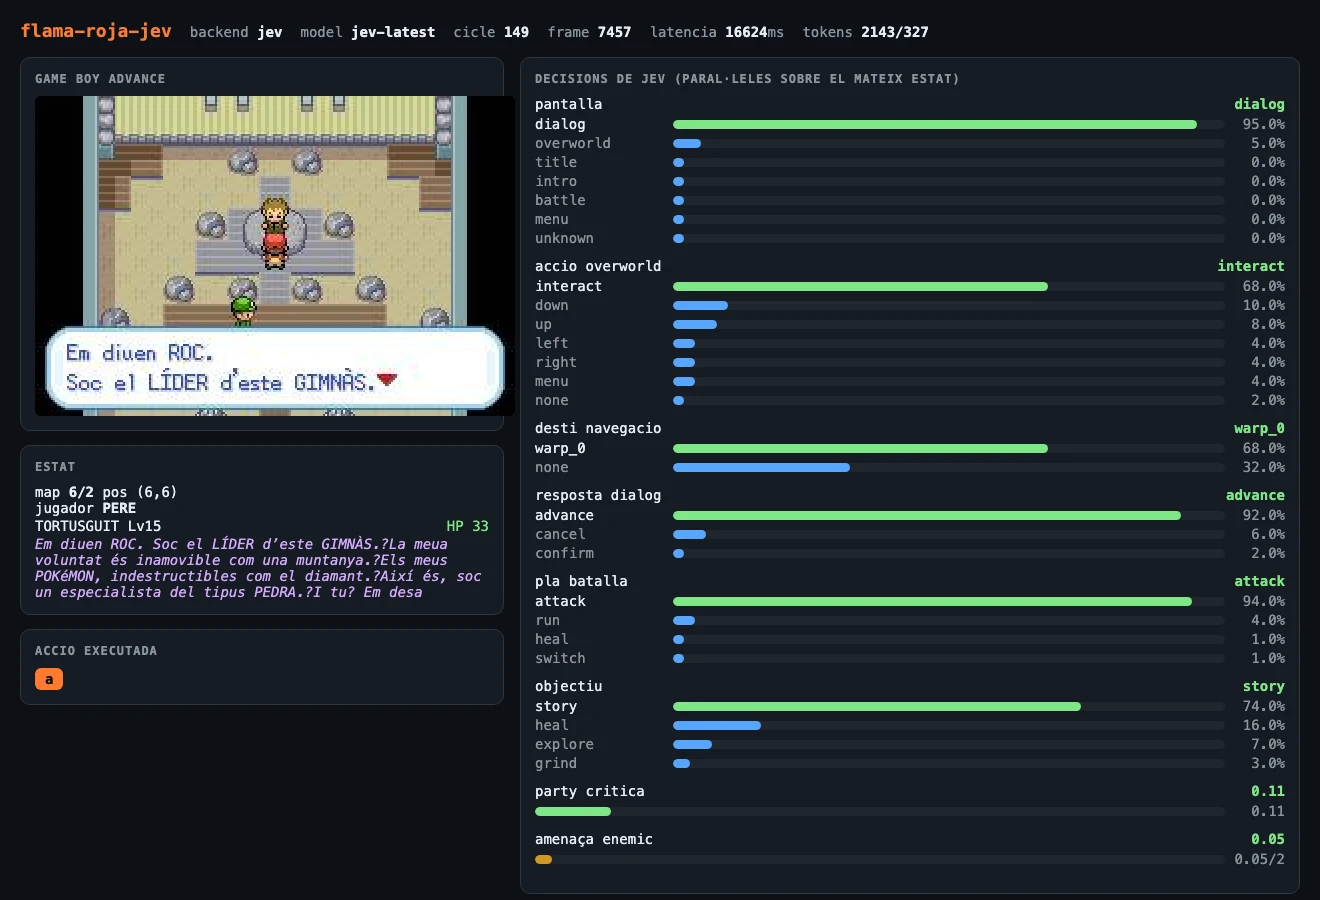Click the "explore" row label
The width and height of the screenshot is (1320, 900).
click(x=564, y=744)
